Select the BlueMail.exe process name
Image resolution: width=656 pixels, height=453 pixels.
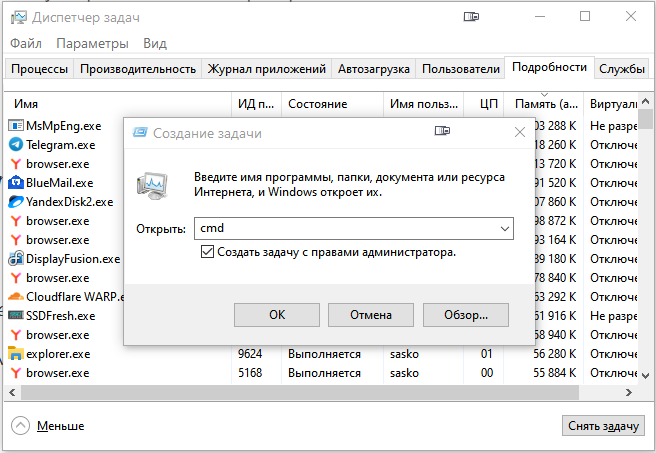coord(59,183)
